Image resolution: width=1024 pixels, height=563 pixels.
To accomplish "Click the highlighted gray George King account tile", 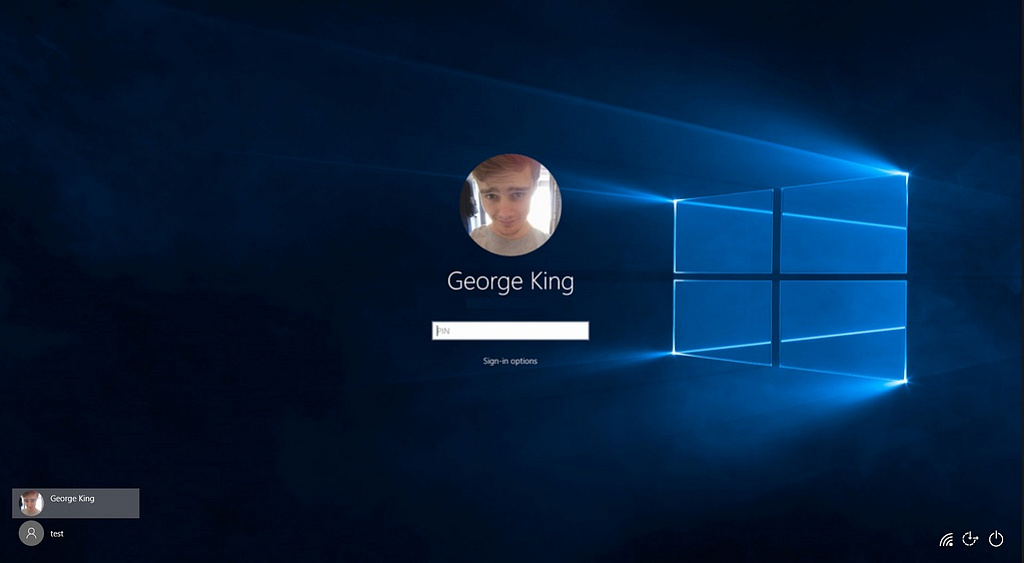I will click(x=76, y=503).
